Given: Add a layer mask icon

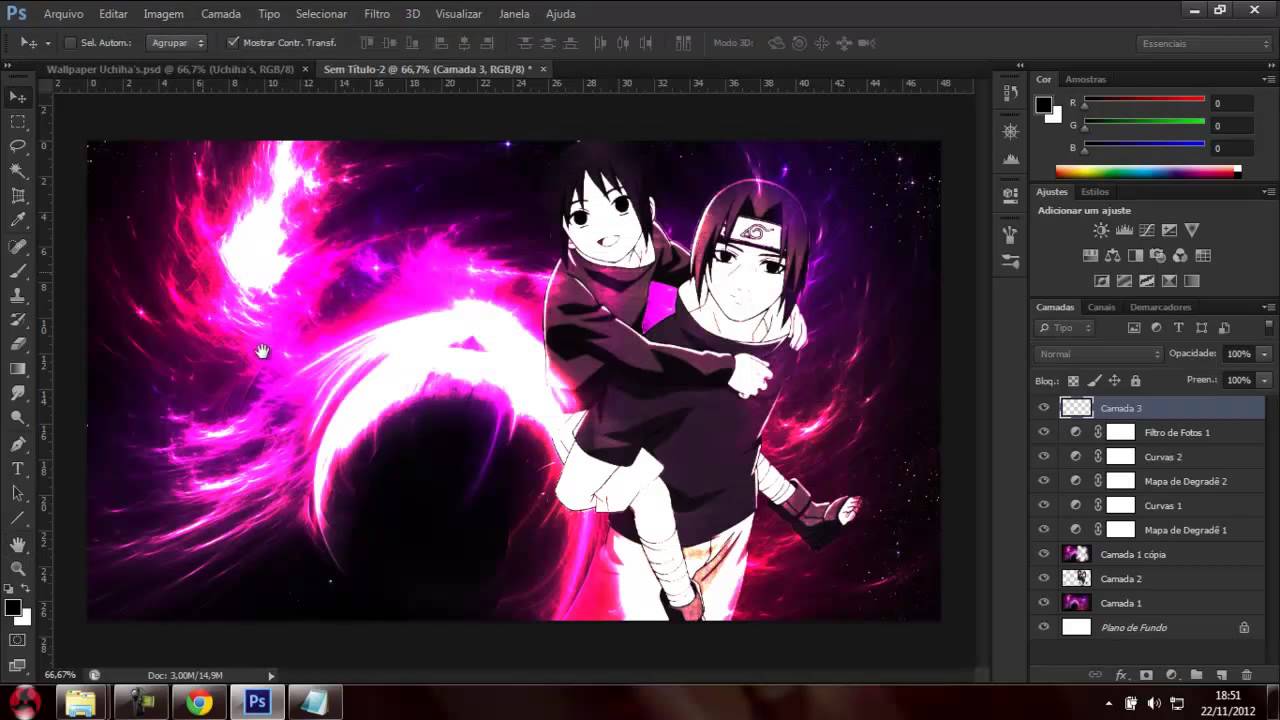Looking at the screenshot, I should tap(1146, 675).
